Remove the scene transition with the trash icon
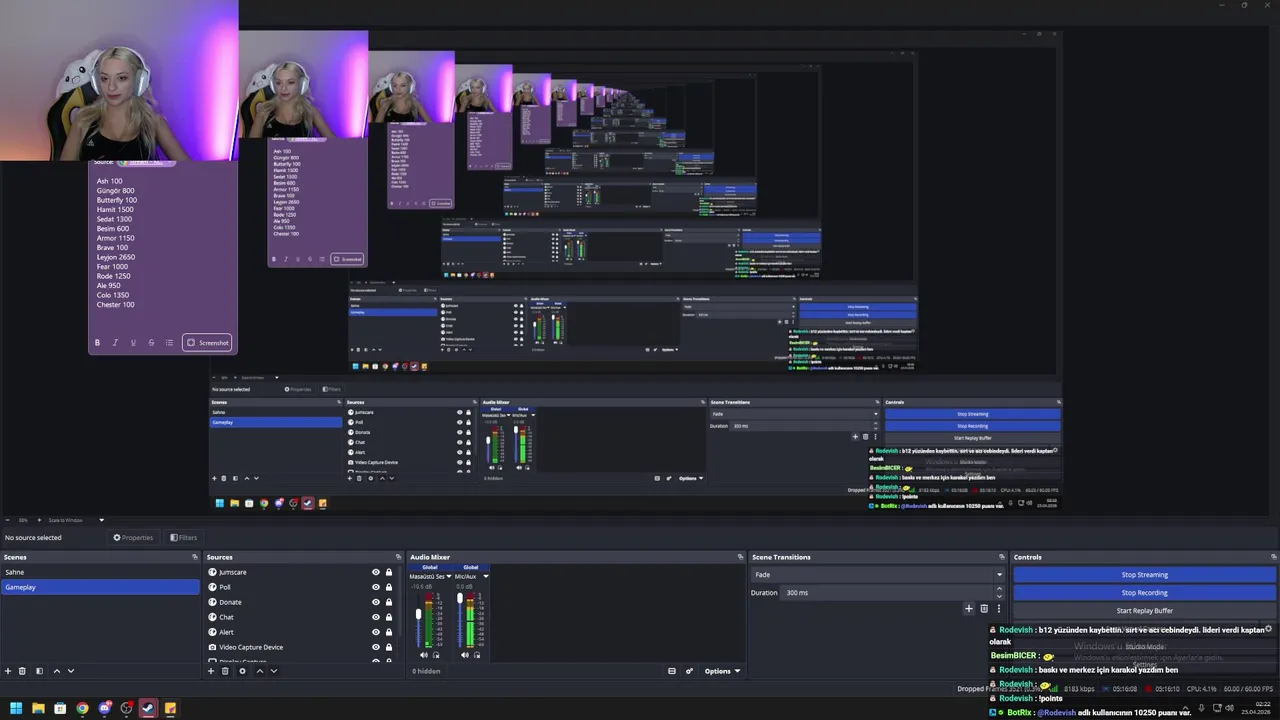The image size is (1280, 720). point(984,608)
